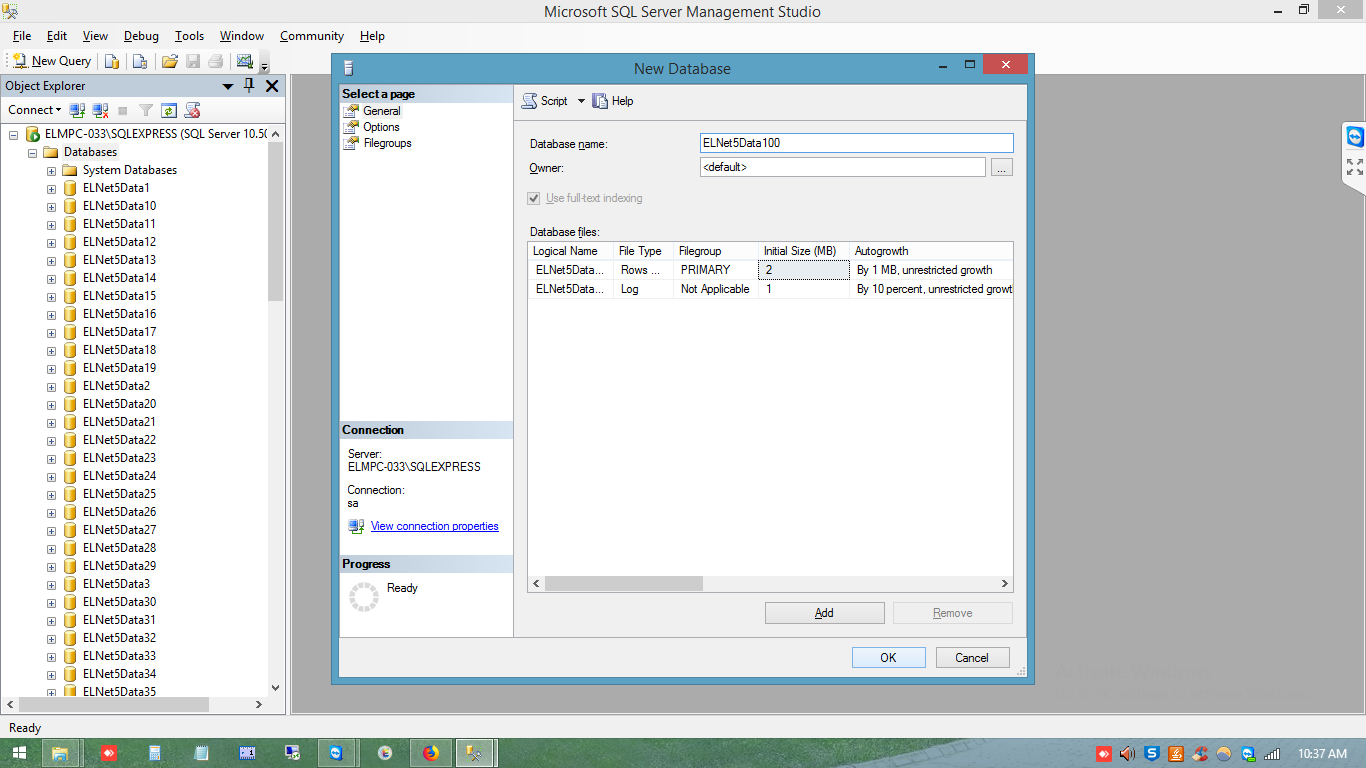Image resolution: width=1366 pixels, height=768 pixels.
Task: Click the Calculator icon in taskbar
Action: click(x=155, y=753)
